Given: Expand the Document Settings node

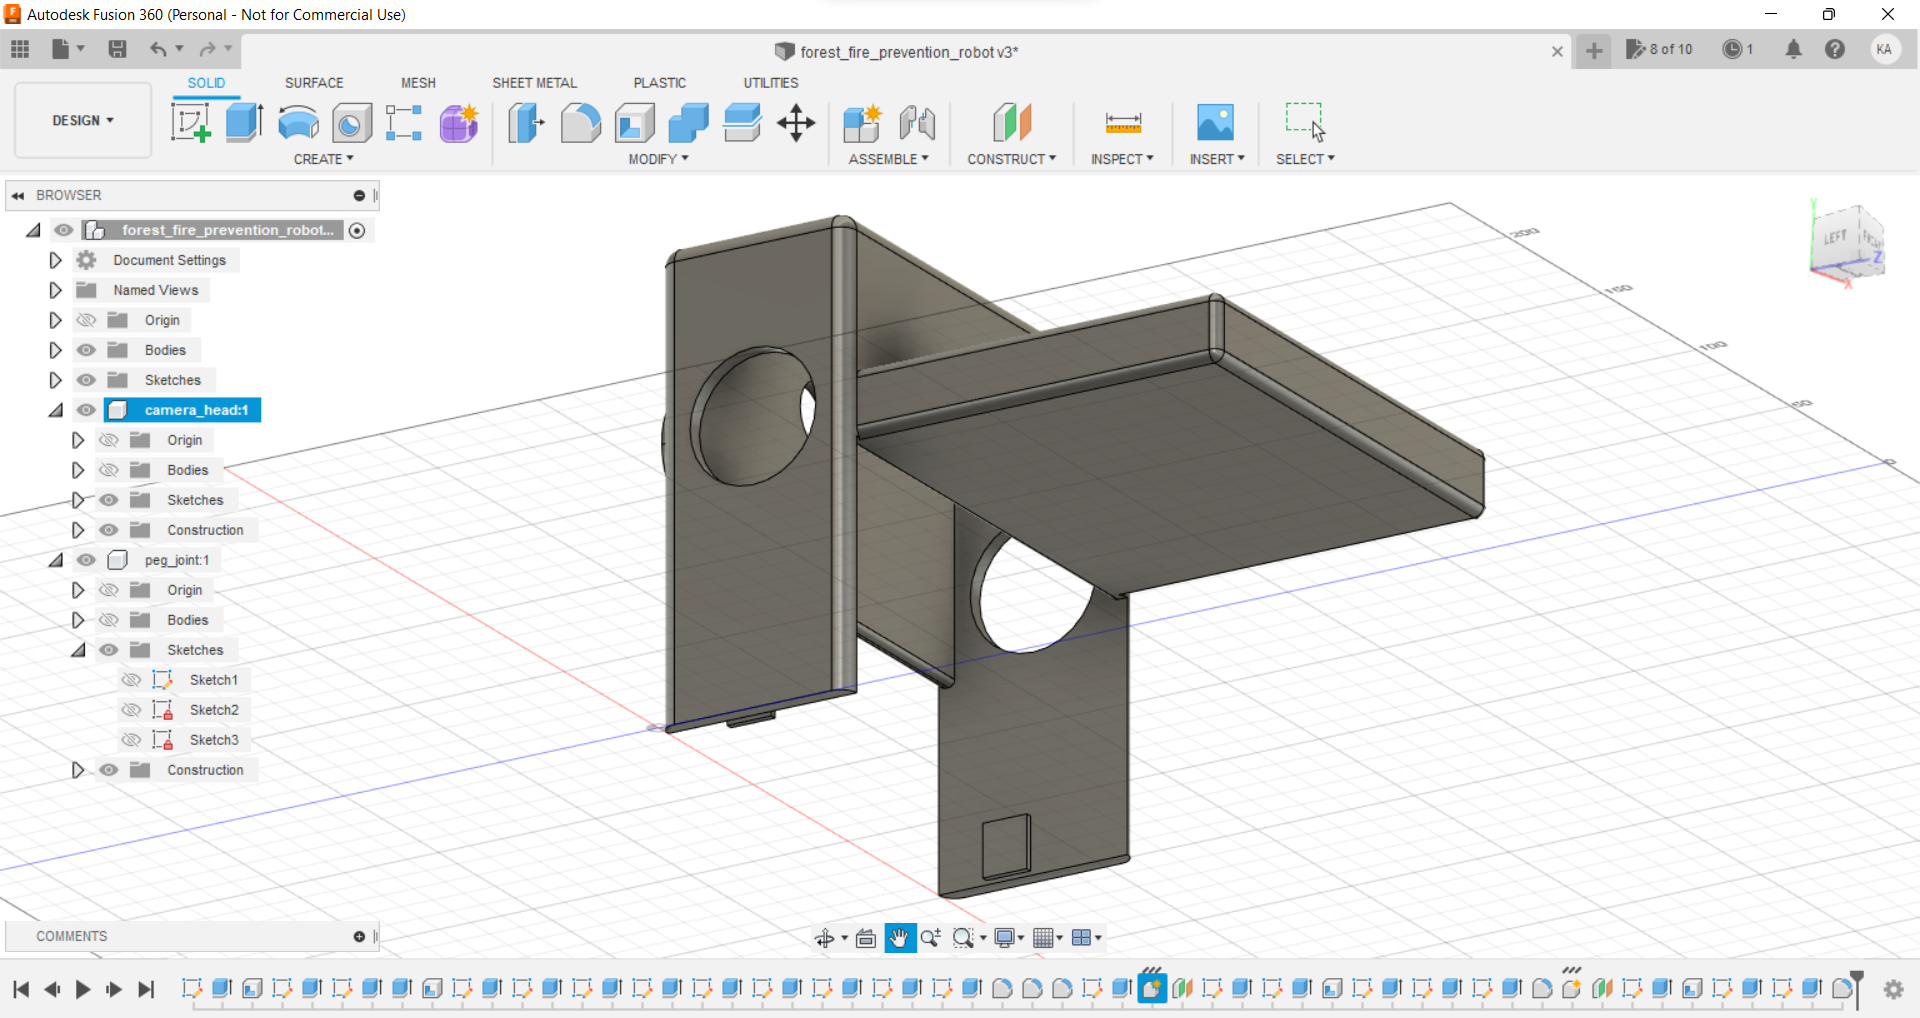Looking at the screenshot, I should point(55,259).
